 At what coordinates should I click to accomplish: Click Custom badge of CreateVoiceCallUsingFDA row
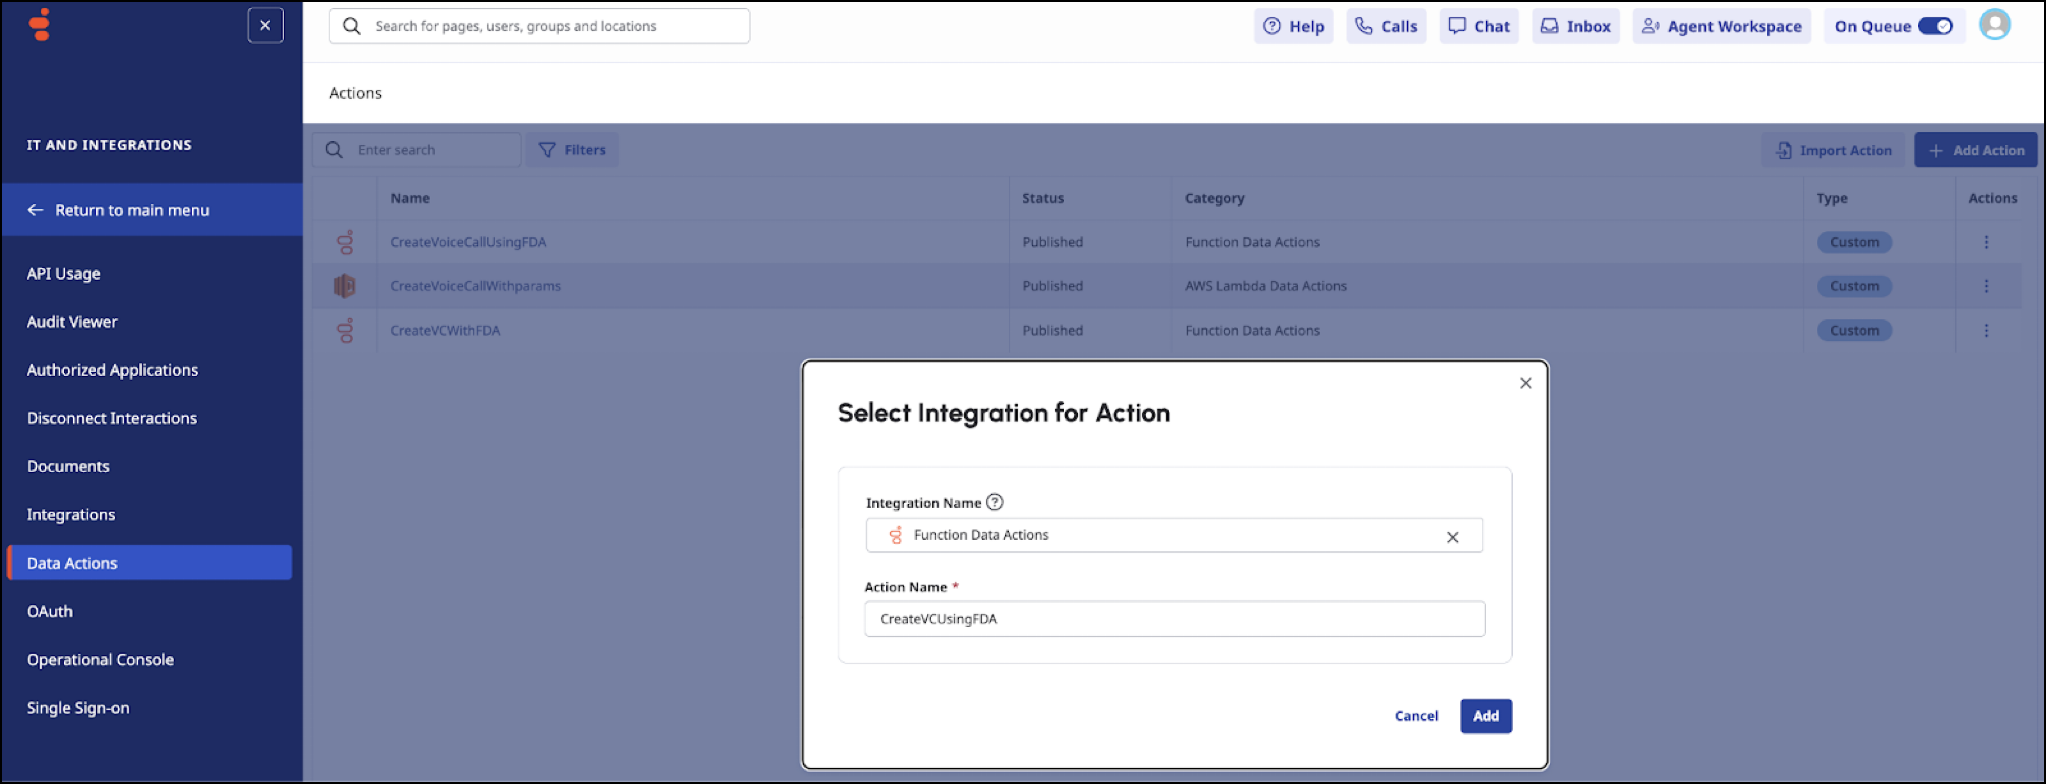(x=1854, y=242)
